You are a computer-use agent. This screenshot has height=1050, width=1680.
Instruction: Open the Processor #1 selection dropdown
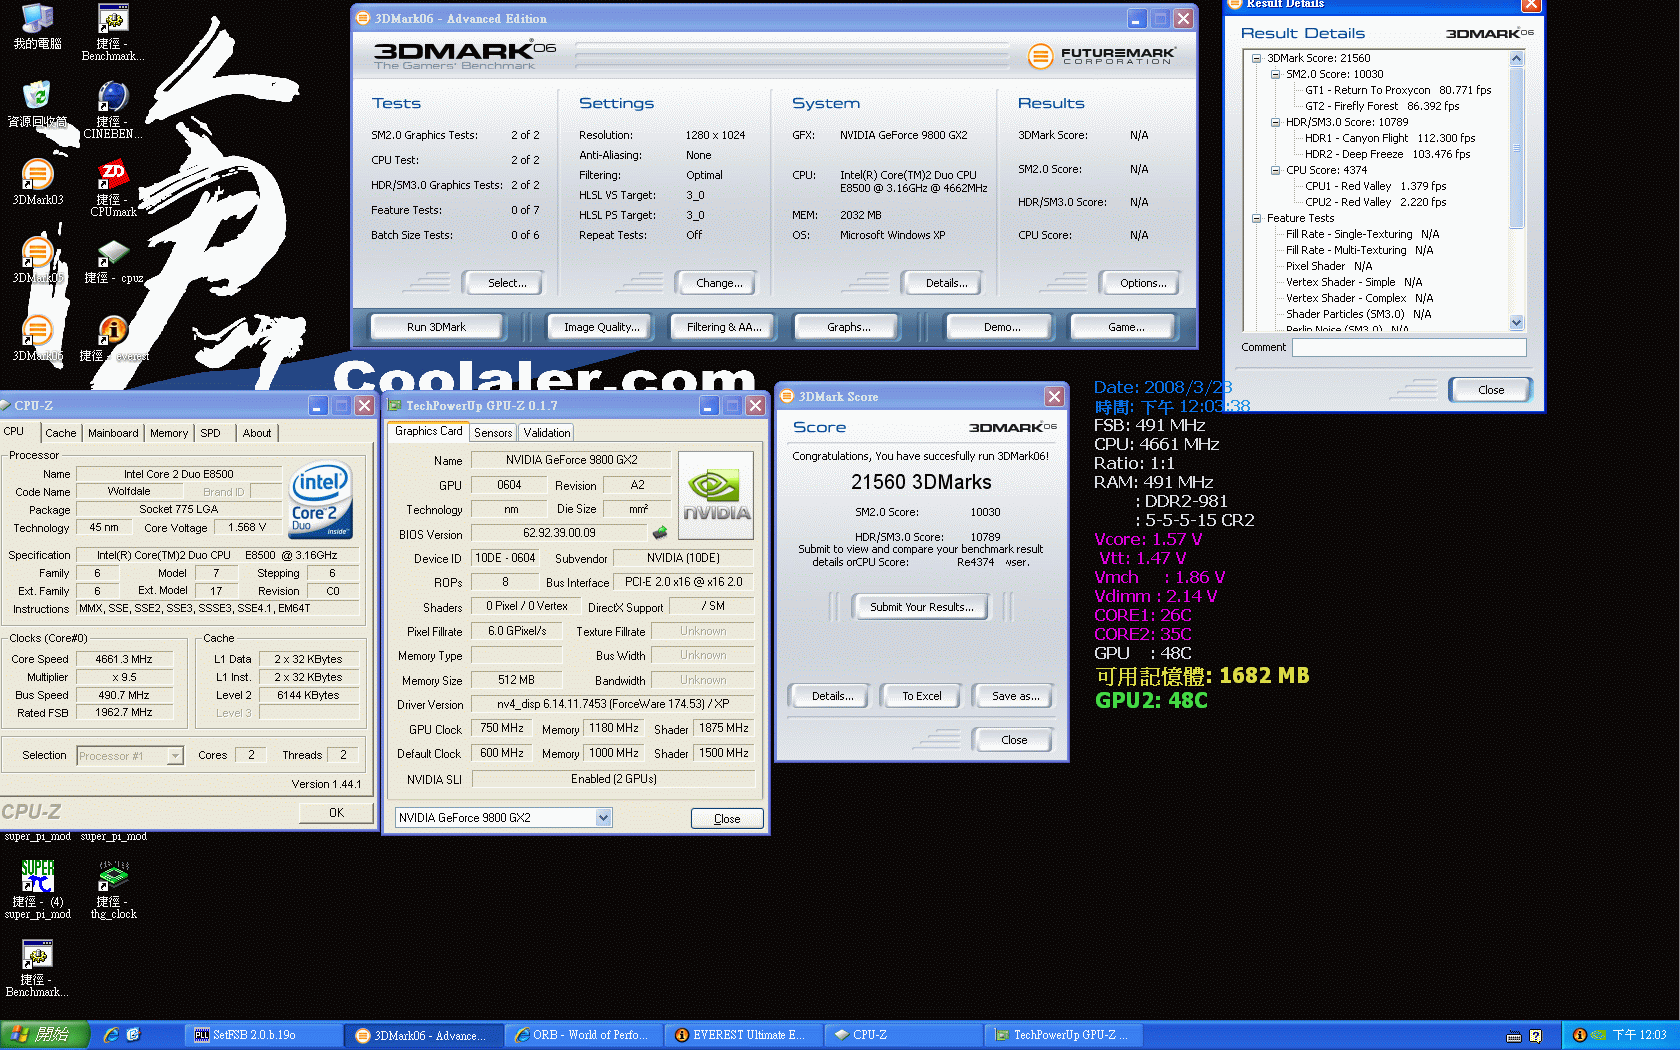pos(175,756)
